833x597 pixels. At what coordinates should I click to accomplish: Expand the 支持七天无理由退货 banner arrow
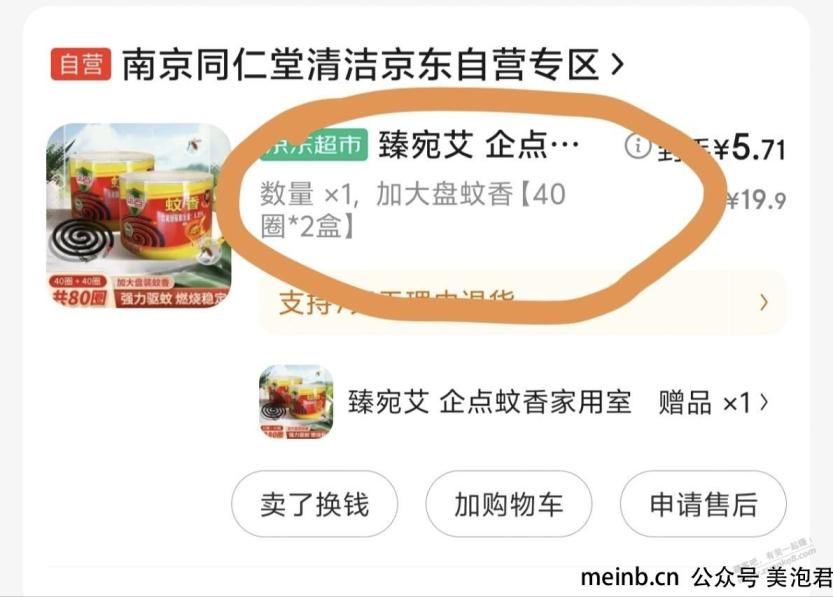coord(763,303)
